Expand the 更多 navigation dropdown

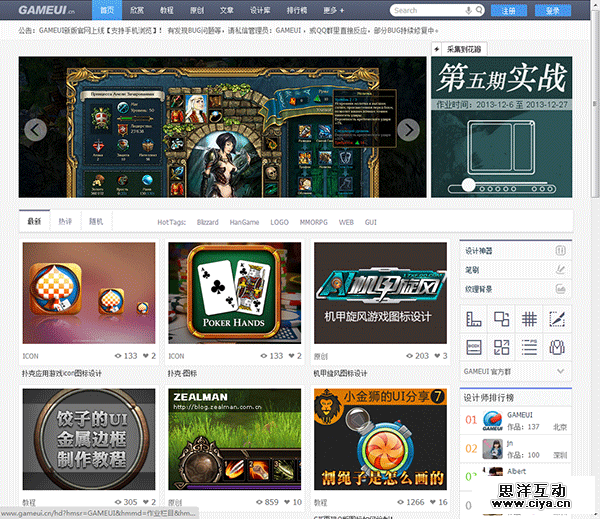click(335, 10)
